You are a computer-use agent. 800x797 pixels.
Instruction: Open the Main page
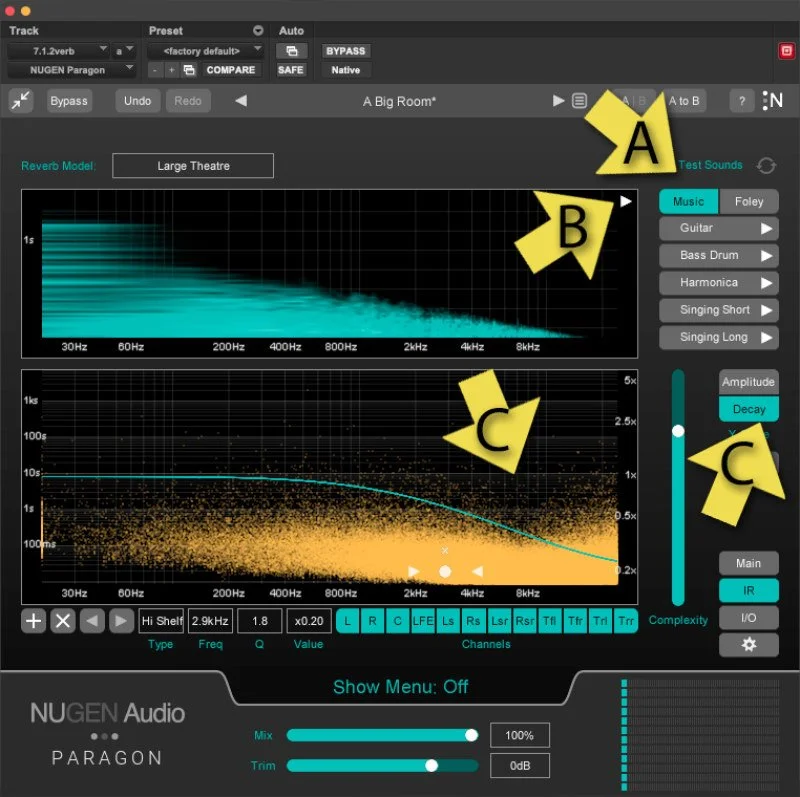(748, 563)
